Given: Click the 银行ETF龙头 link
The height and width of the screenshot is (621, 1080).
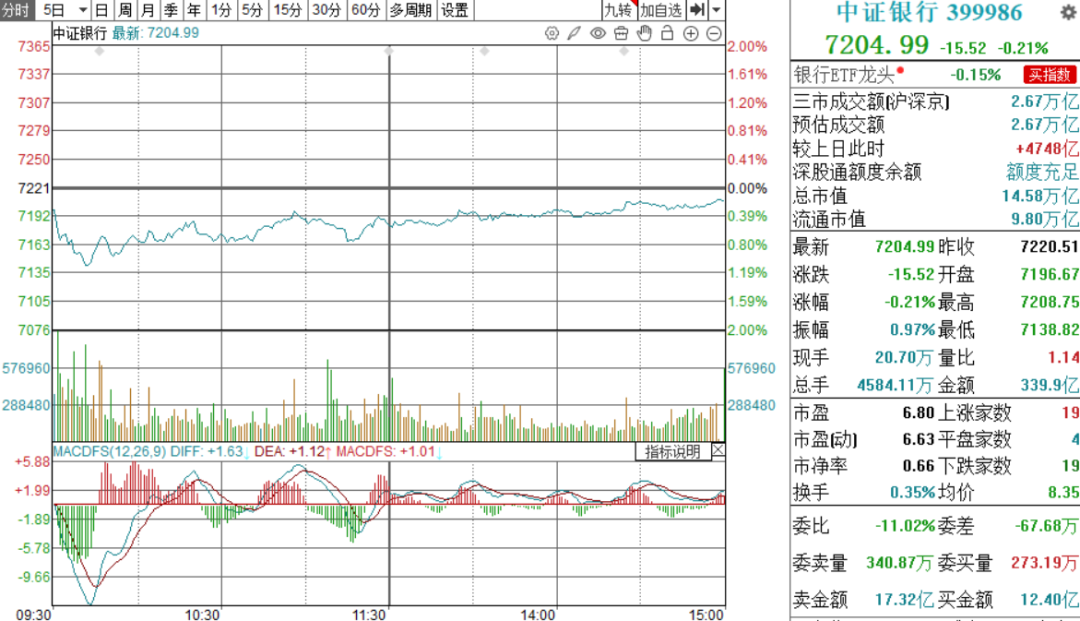Looking at the screenshot, I should pyautogui.click(x=845, y=74).
